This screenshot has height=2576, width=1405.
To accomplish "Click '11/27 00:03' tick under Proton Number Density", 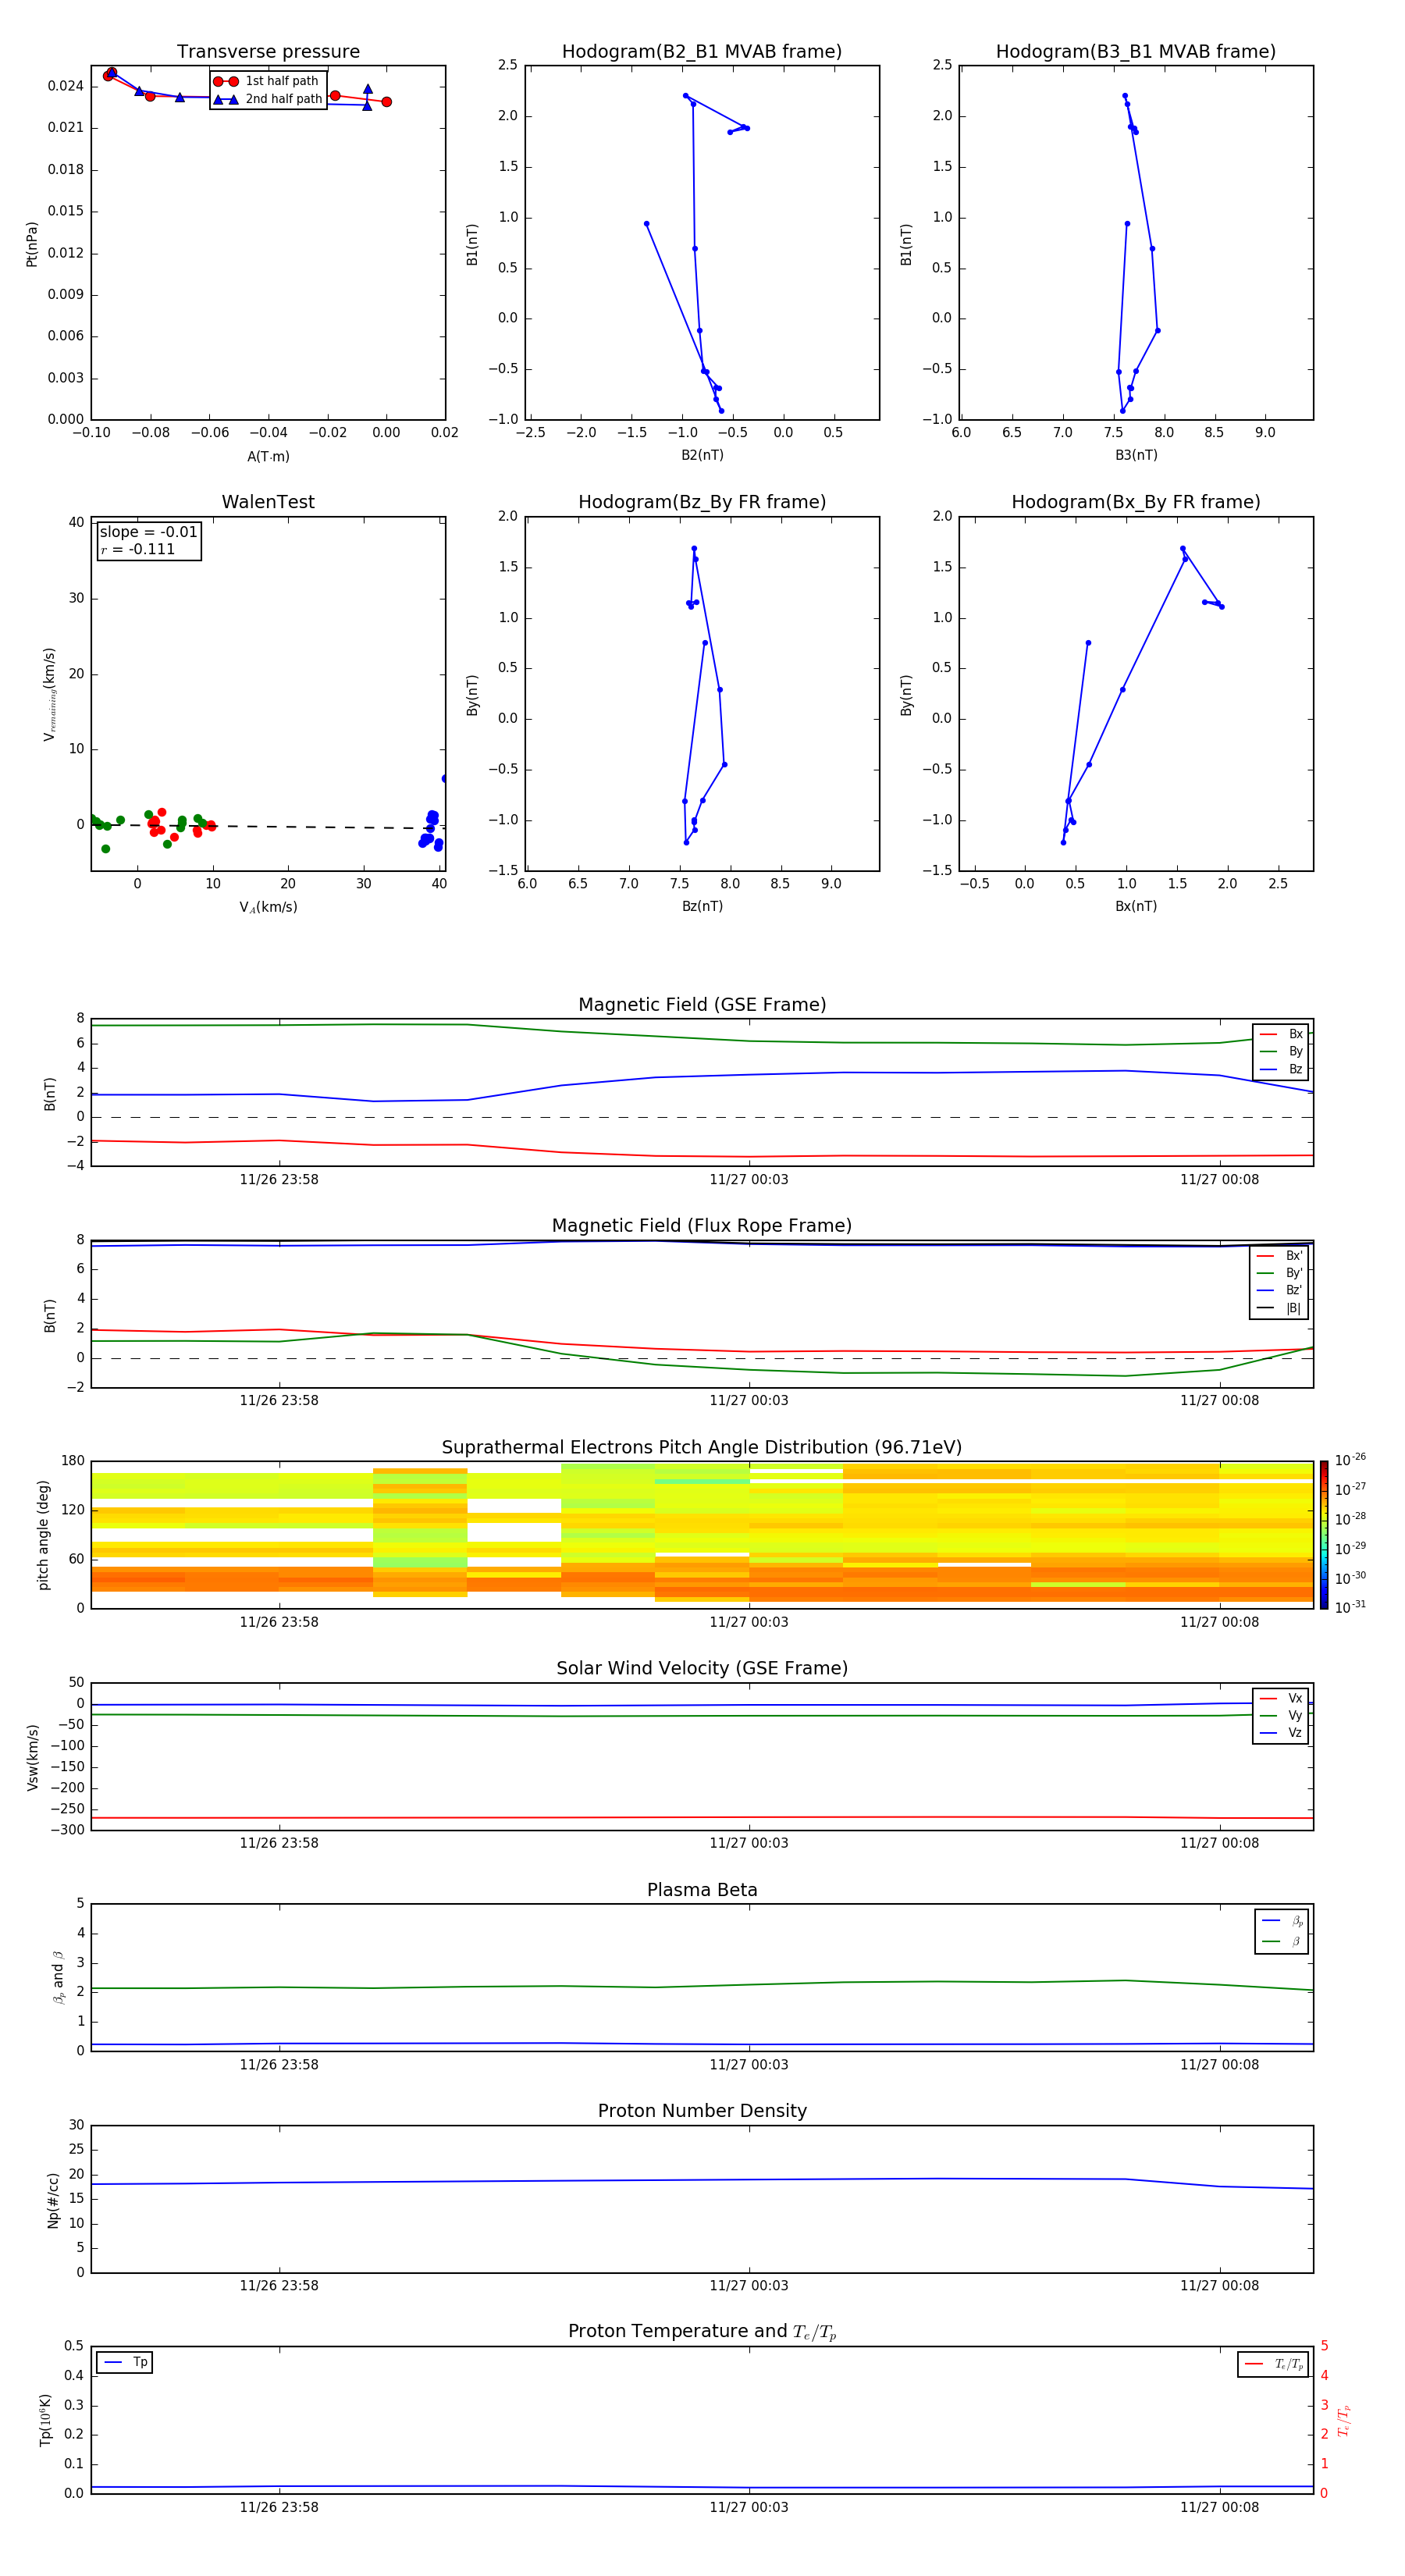I will [749, 2285].
